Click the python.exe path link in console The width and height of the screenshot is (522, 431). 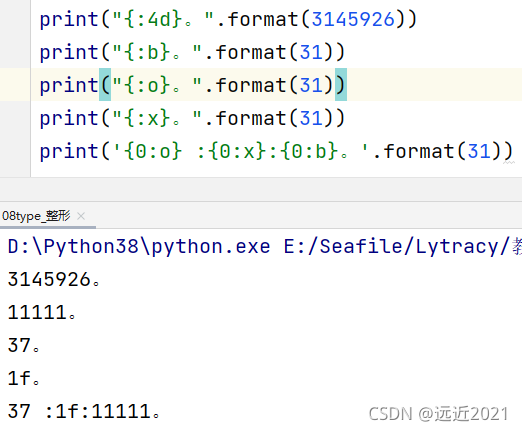tap(139, 247)
